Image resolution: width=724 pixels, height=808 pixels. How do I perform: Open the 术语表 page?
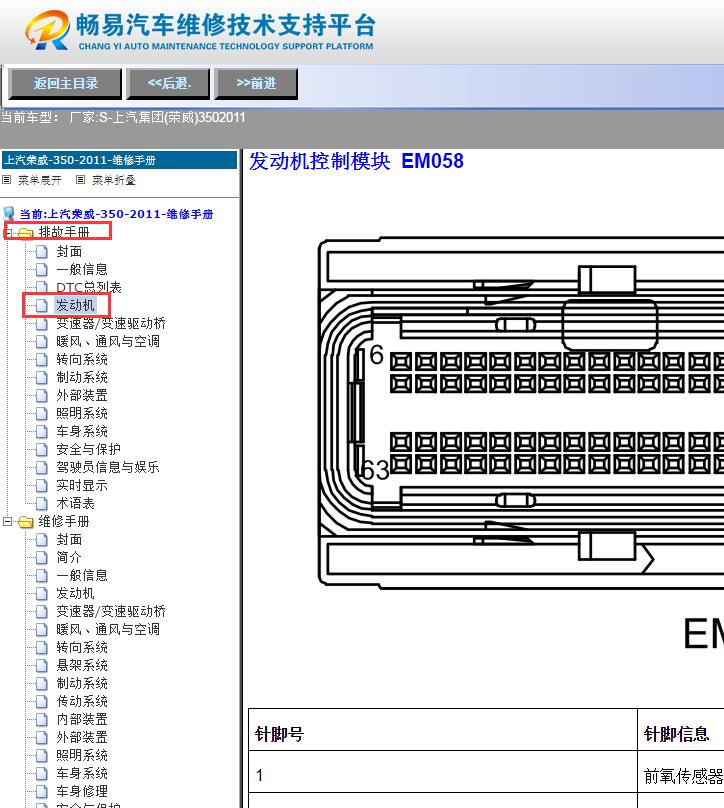click(75, 503)
